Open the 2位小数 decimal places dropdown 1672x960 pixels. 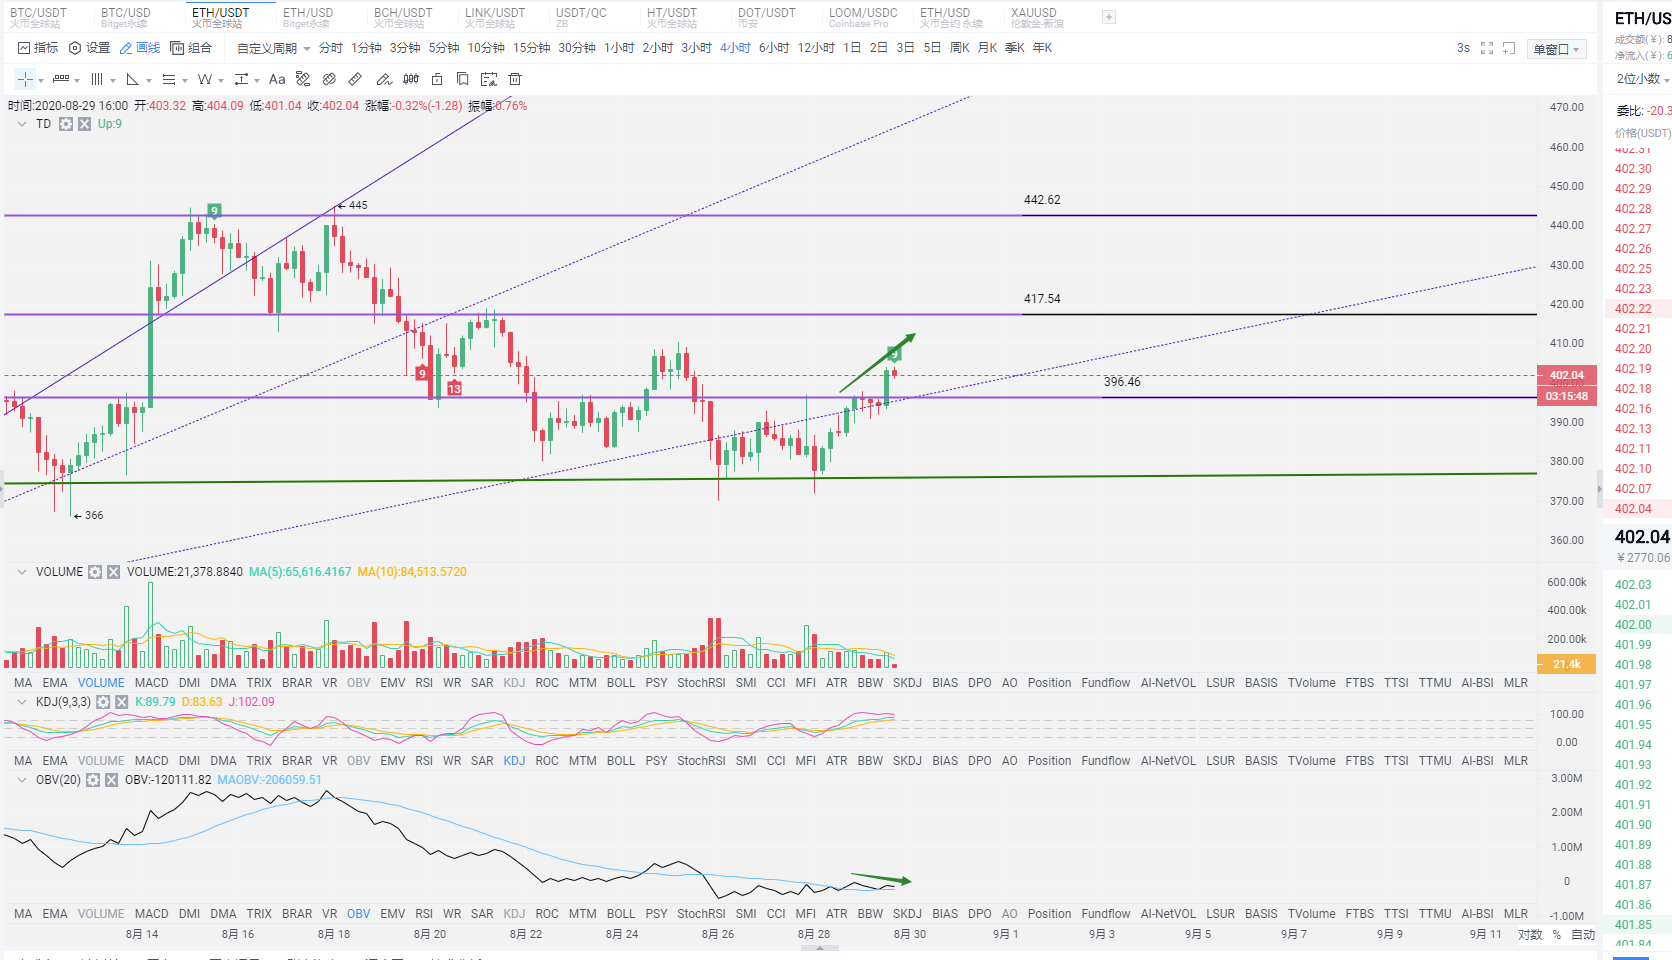(1643, 79)
